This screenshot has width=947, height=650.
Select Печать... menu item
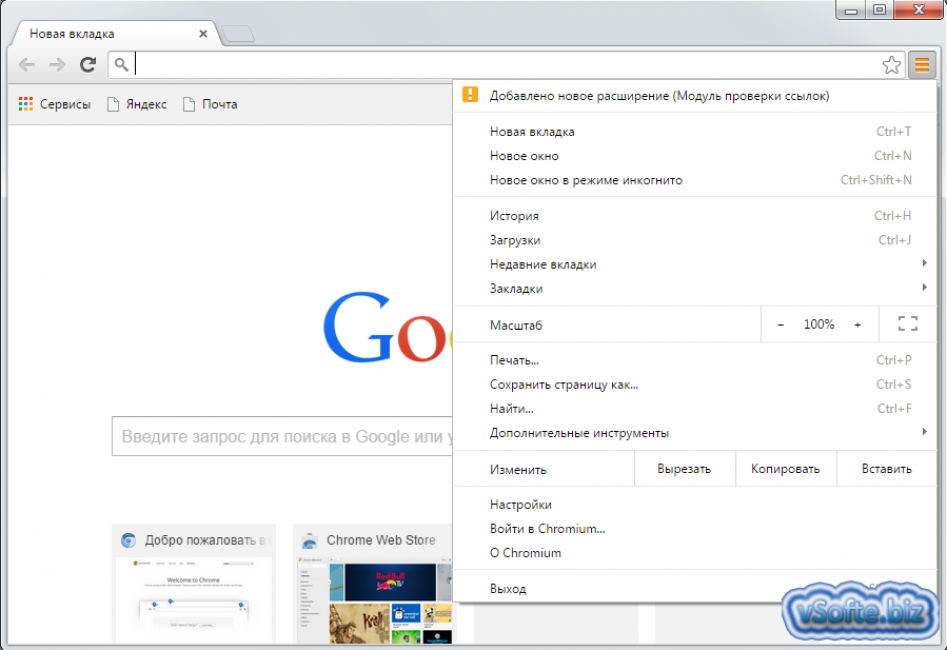click(695, 360)
